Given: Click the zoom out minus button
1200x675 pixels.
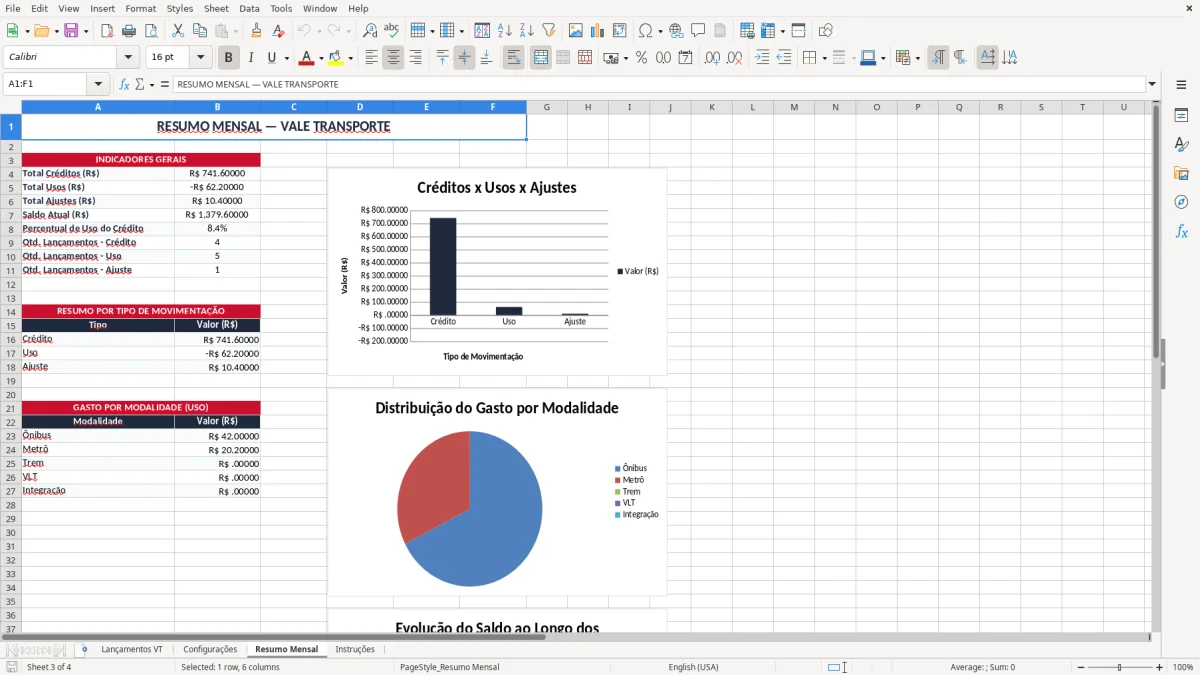Looking at the screenshot, I should pyautogui.click(x=1081, y=667).
